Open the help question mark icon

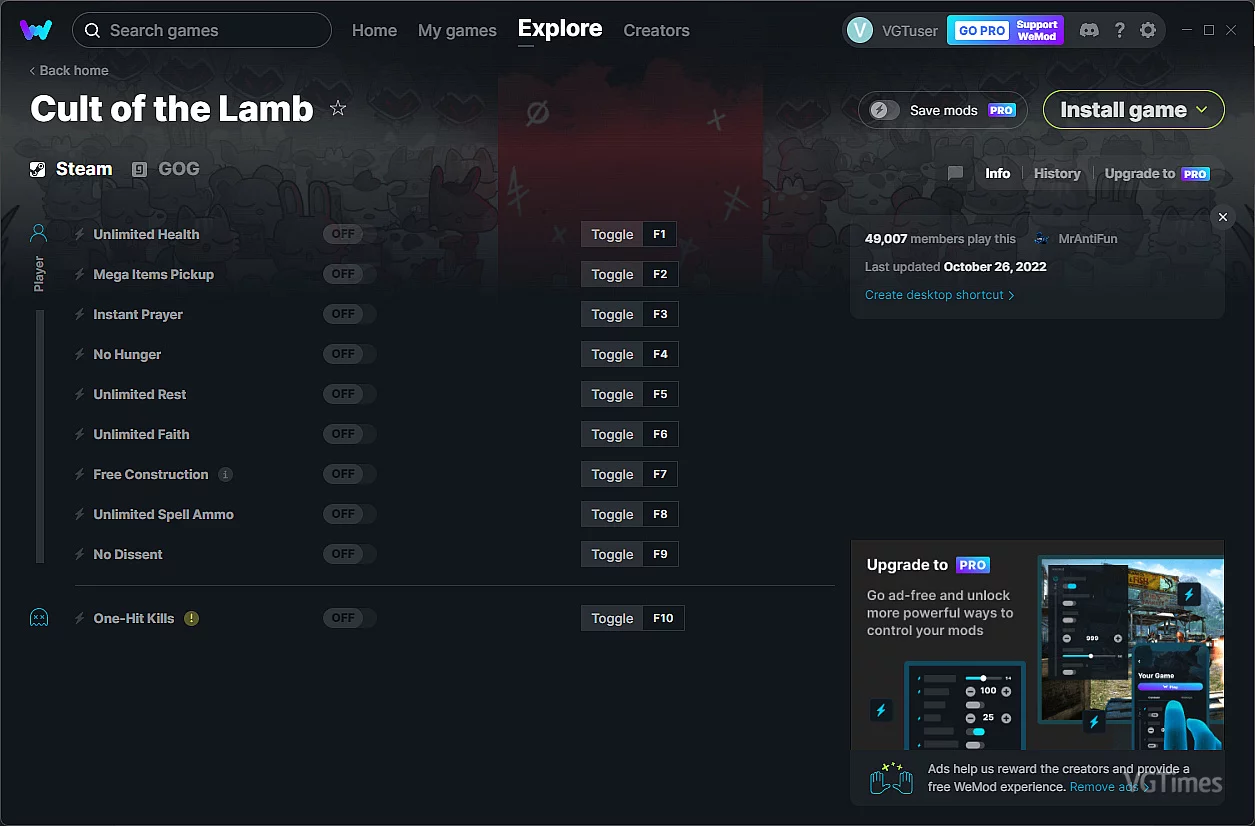(x=1119, y=30)
